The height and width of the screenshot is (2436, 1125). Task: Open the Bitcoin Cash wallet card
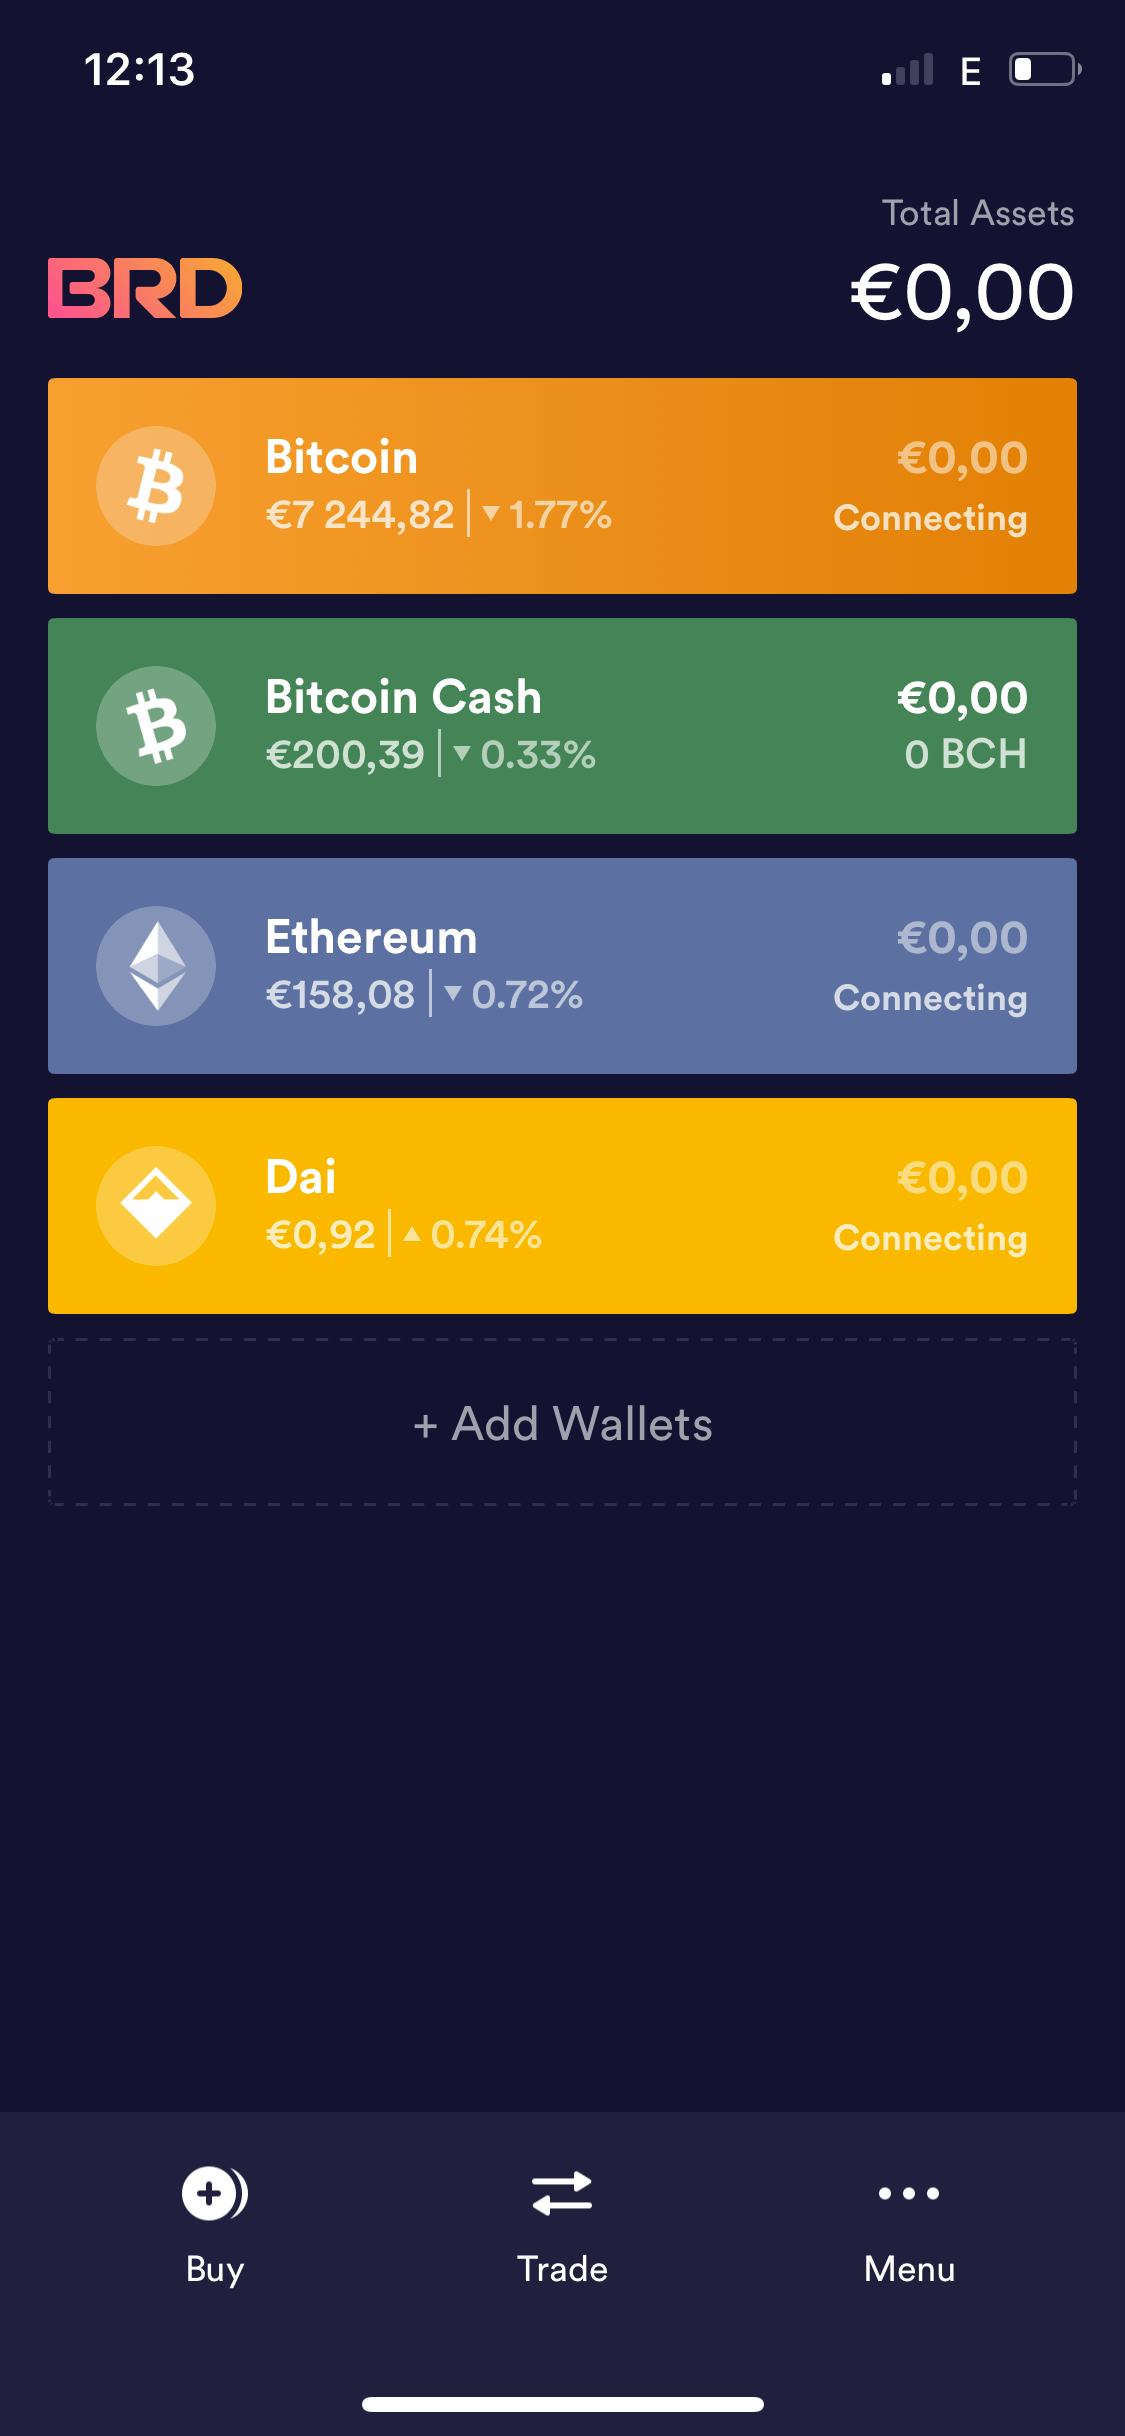point(562,725)
